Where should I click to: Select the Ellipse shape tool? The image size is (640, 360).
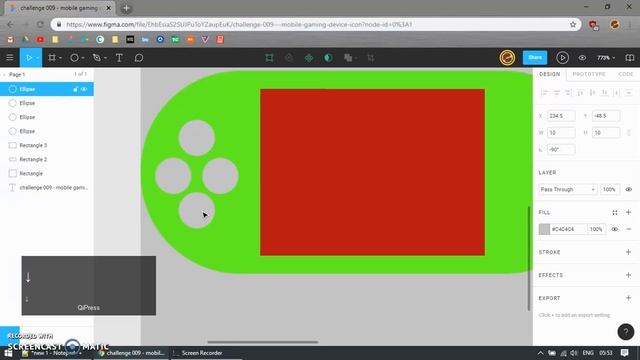74,58
